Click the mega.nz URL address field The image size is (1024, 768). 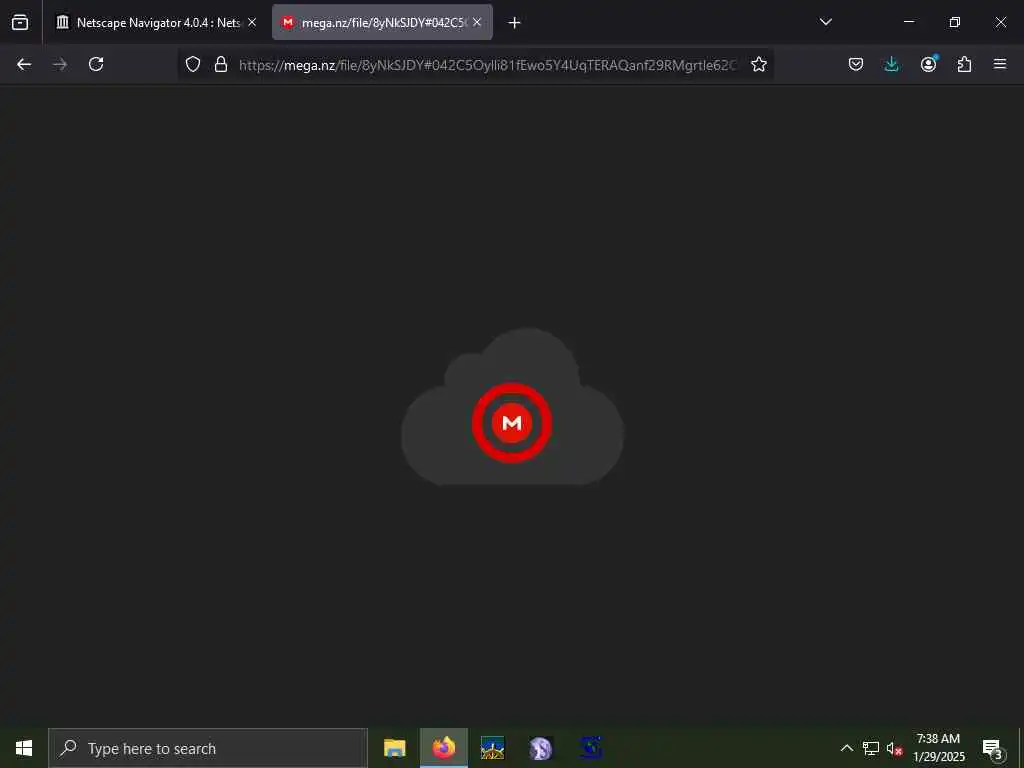click(487, 65)
